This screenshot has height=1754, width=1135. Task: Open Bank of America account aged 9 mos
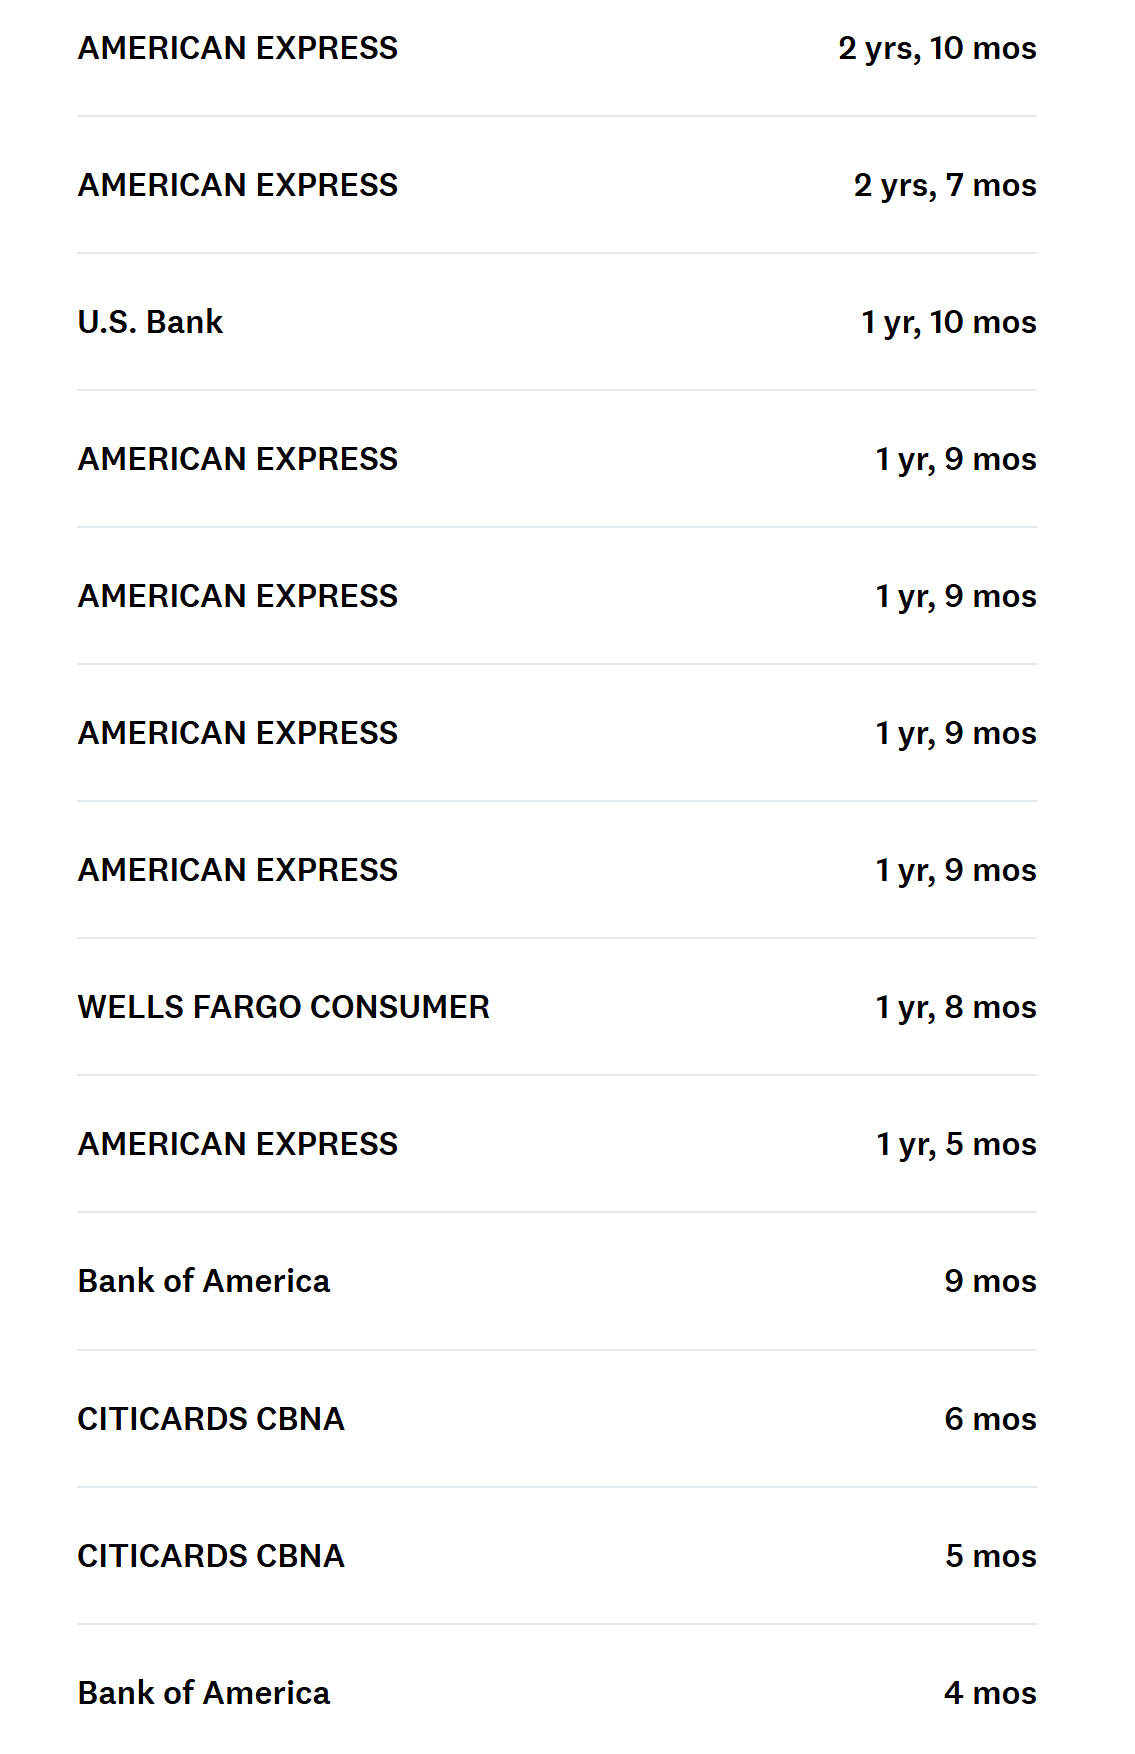pos(204,1281)
